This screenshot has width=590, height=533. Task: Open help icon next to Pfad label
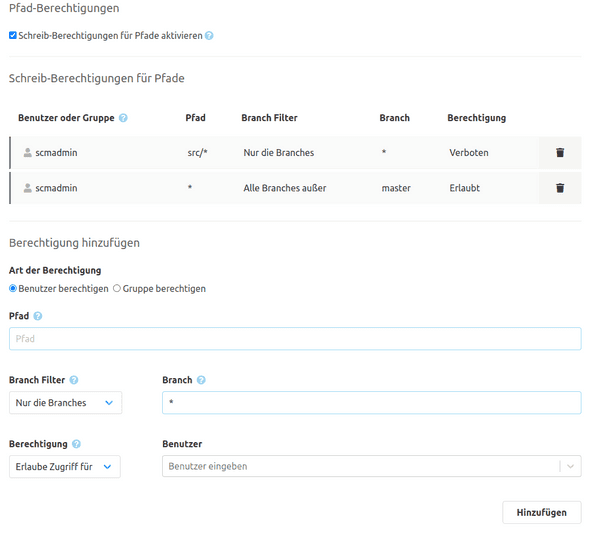(38, 316)
